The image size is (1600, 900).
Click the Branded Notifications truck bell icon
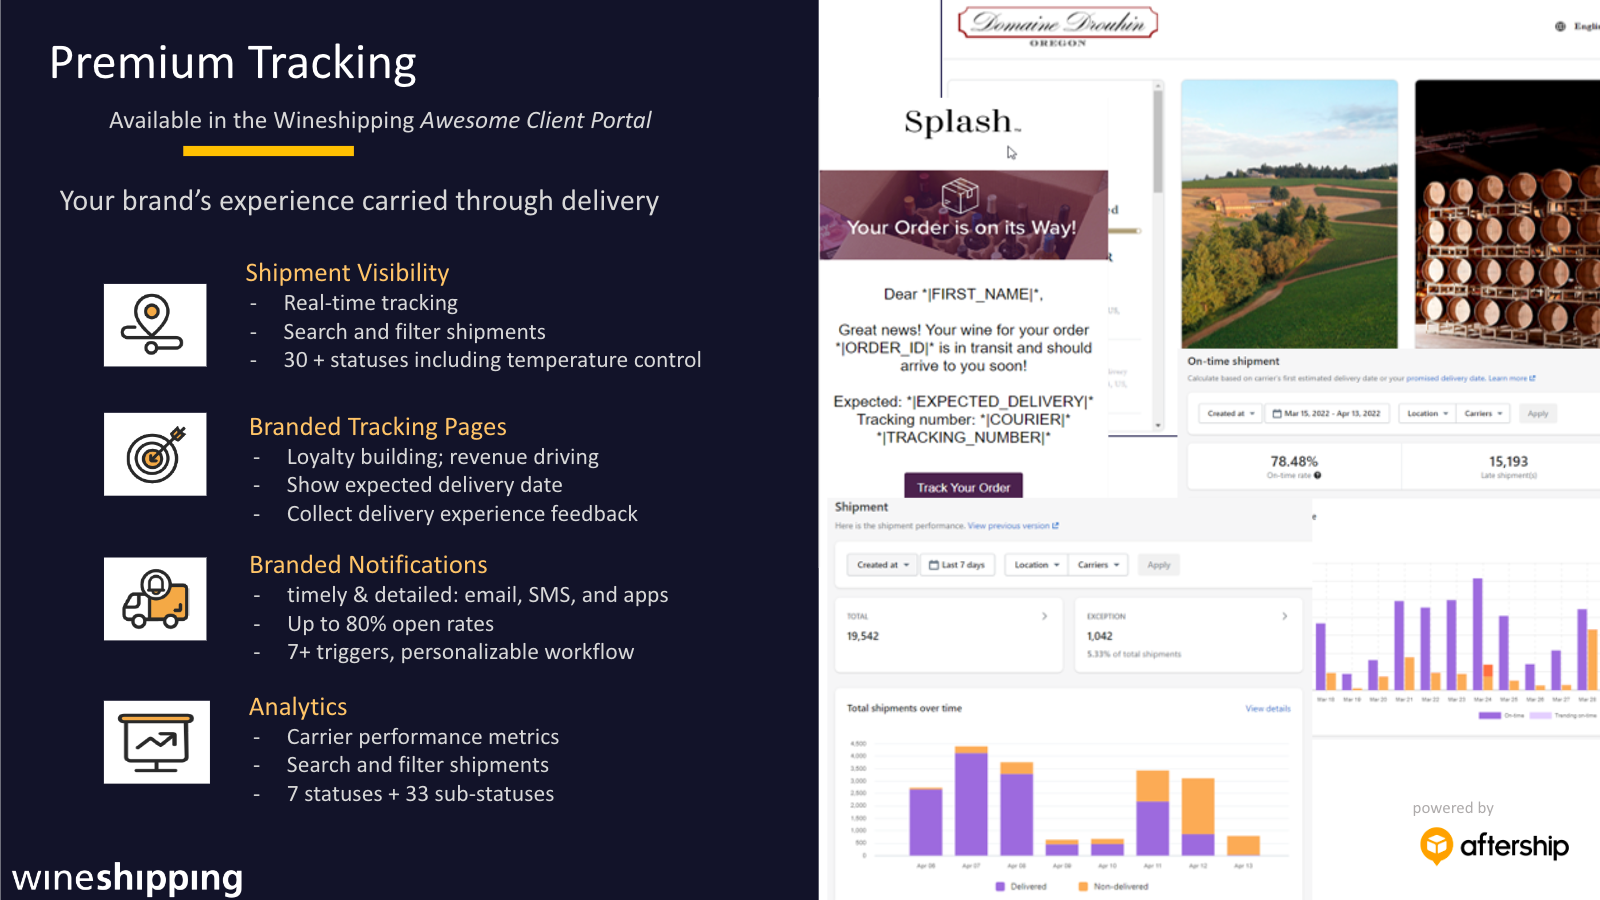155,598
